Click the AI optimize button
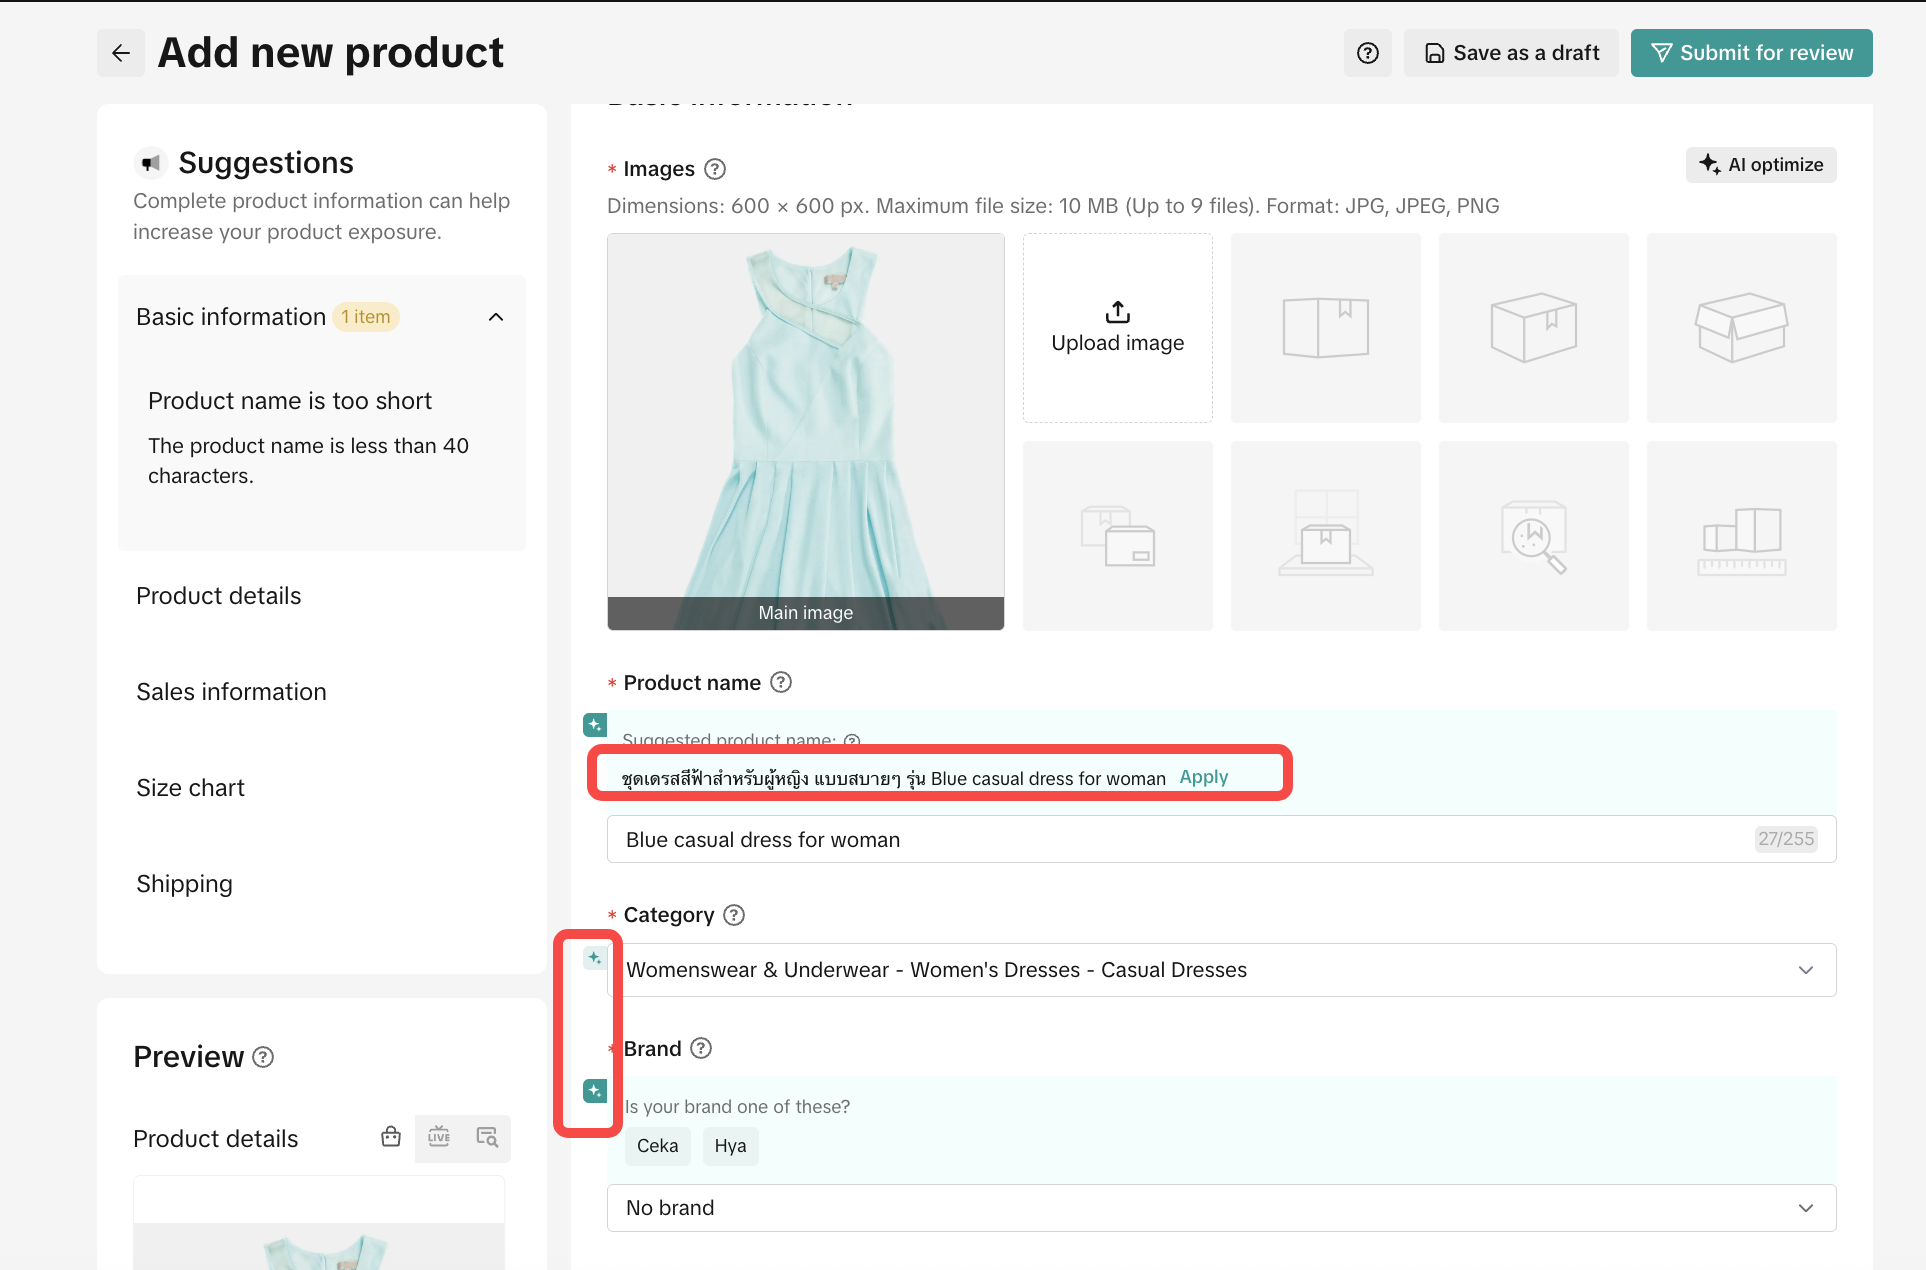This screenshot has height=1270, width=1926. point(1761,165)
